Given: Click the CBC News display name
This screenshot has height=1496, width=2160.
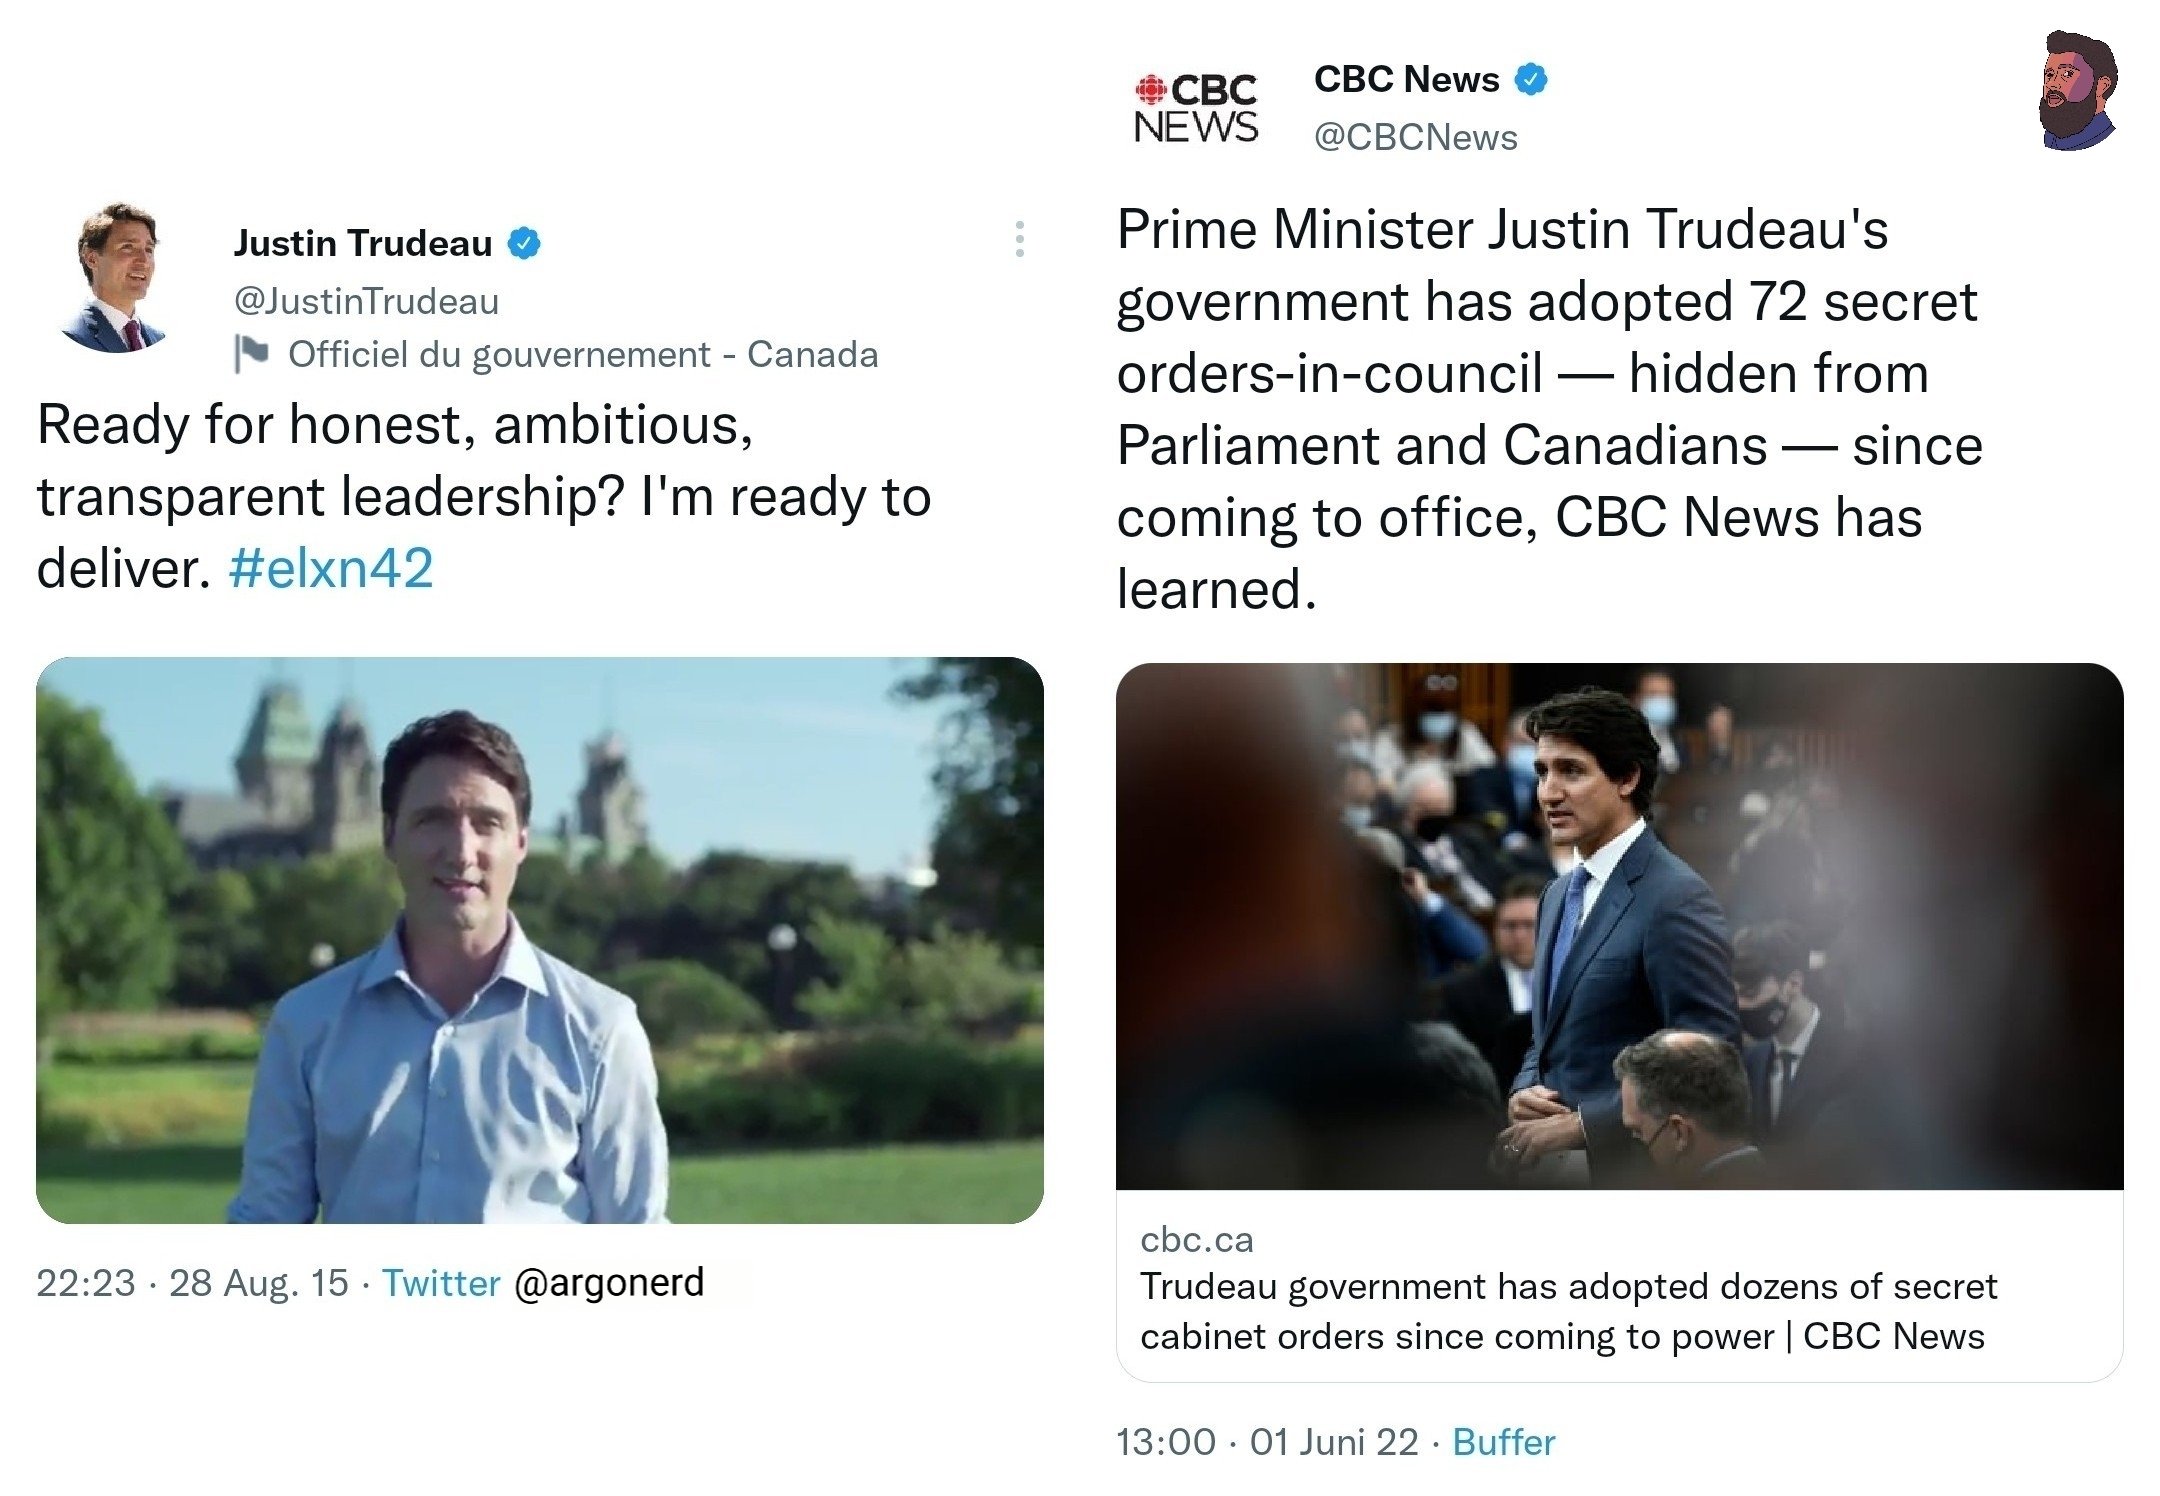Looking at the screenshot, I should tap(1406, 79).
